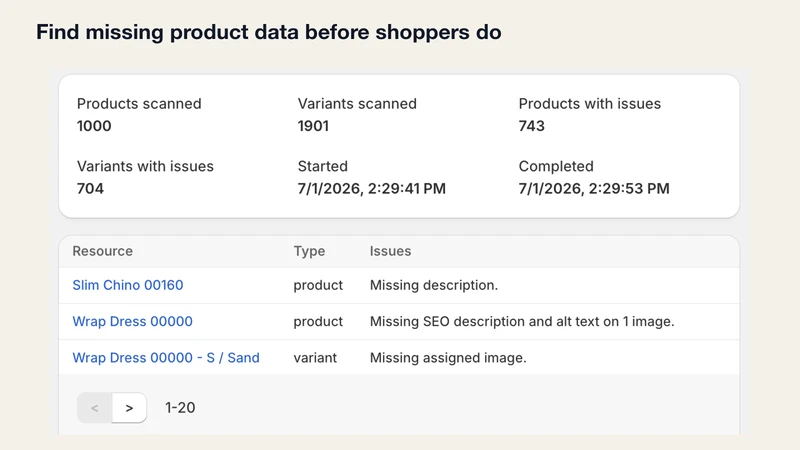Click the 'Completed' label
Image resolution: width=800 pixels, height=450 pixels.
pos(556,166)
